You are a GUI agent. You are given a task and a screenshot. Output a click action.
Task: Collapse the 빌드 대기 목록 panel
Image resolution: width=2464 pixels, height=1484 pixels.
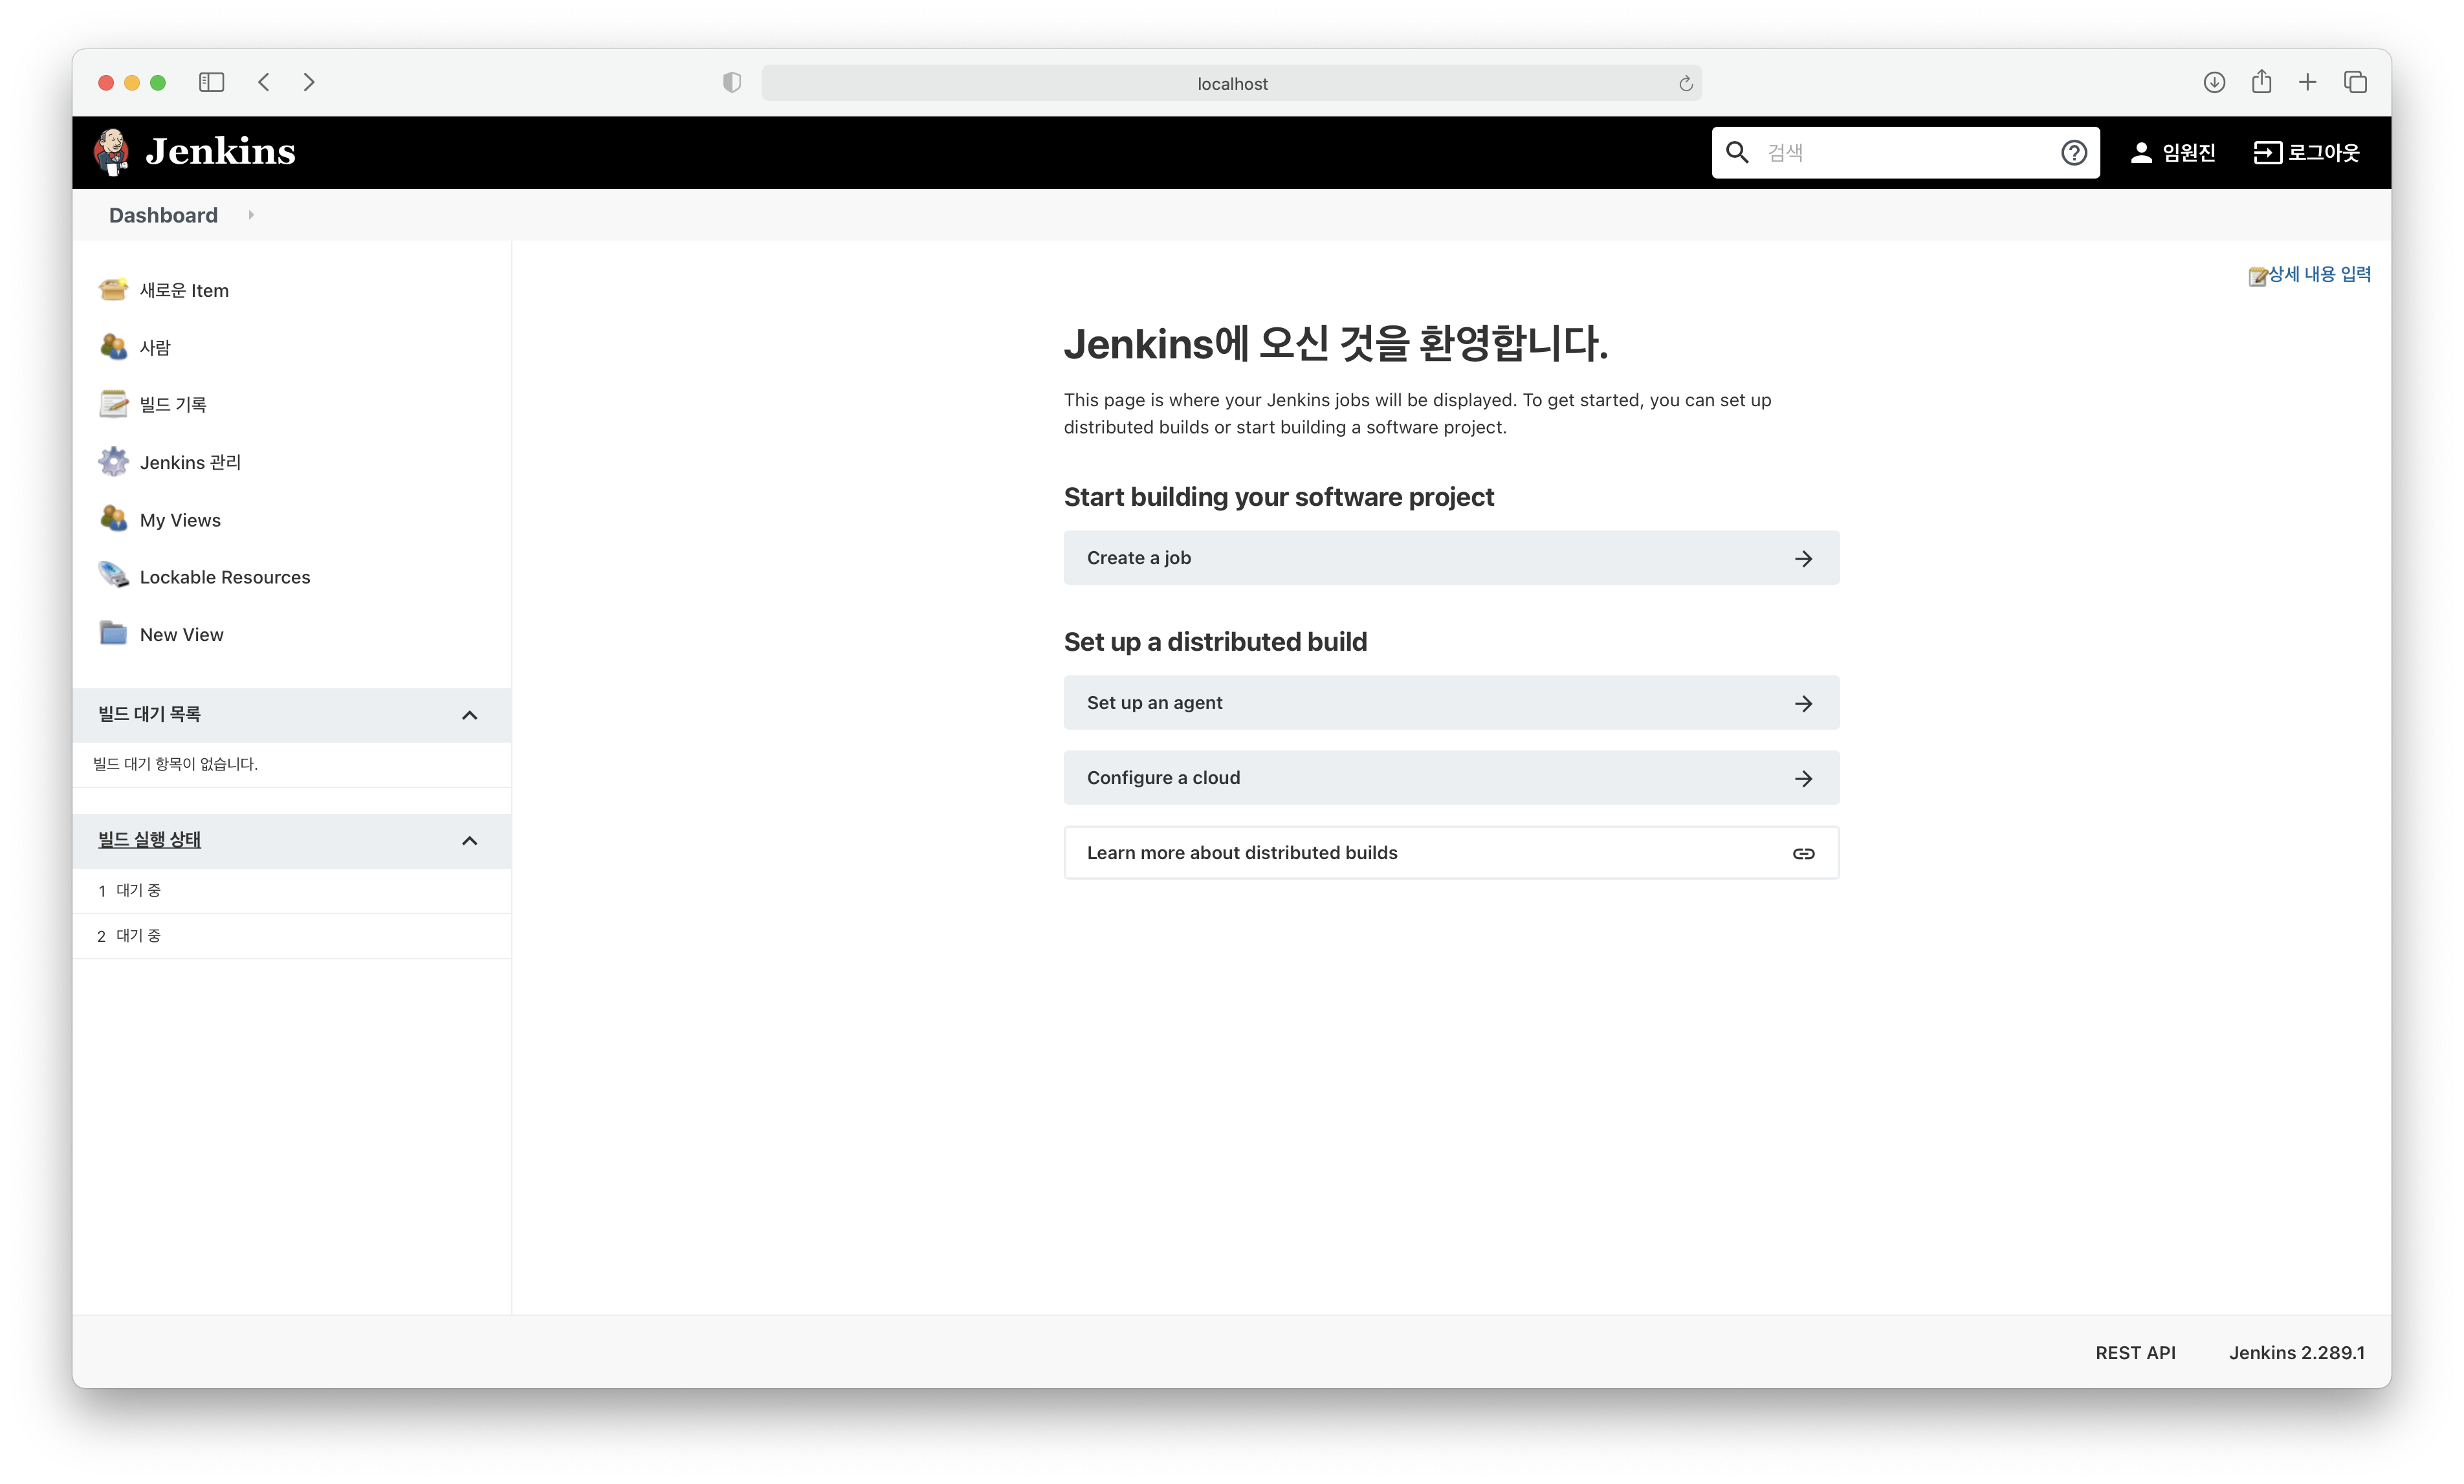[x=469, y=715]
